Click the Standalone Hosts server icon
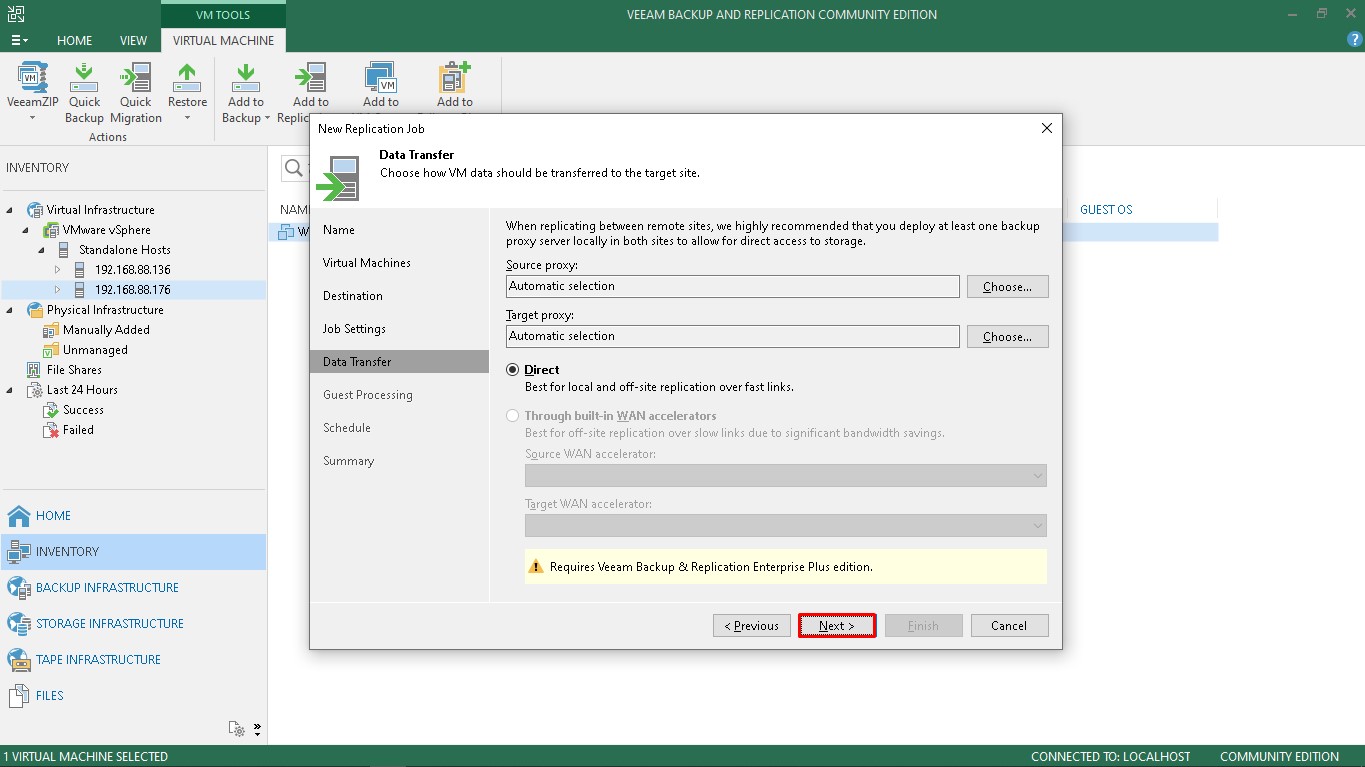This screenshot has height=767, width=1365. coord(64,250)
